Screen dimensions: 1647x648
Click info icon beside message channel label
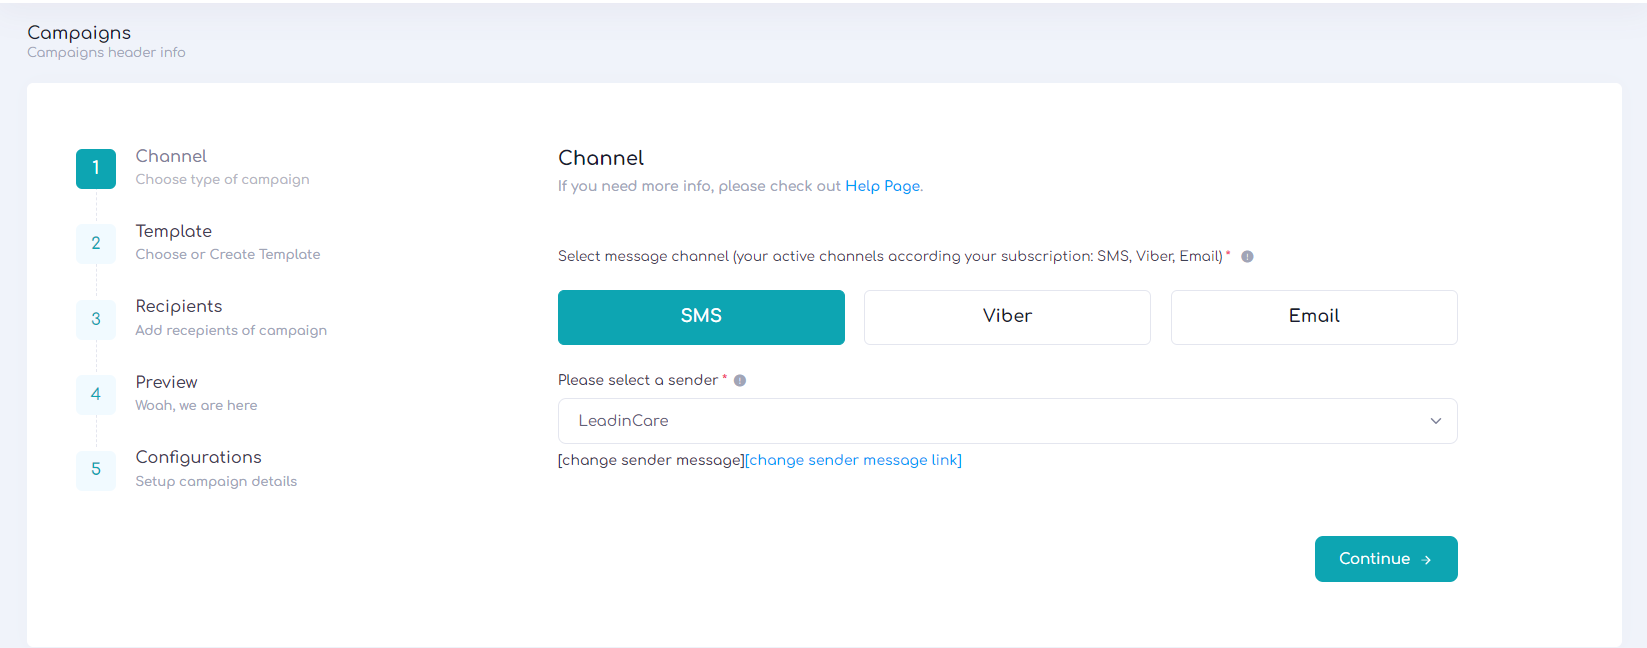(1247, 257)
